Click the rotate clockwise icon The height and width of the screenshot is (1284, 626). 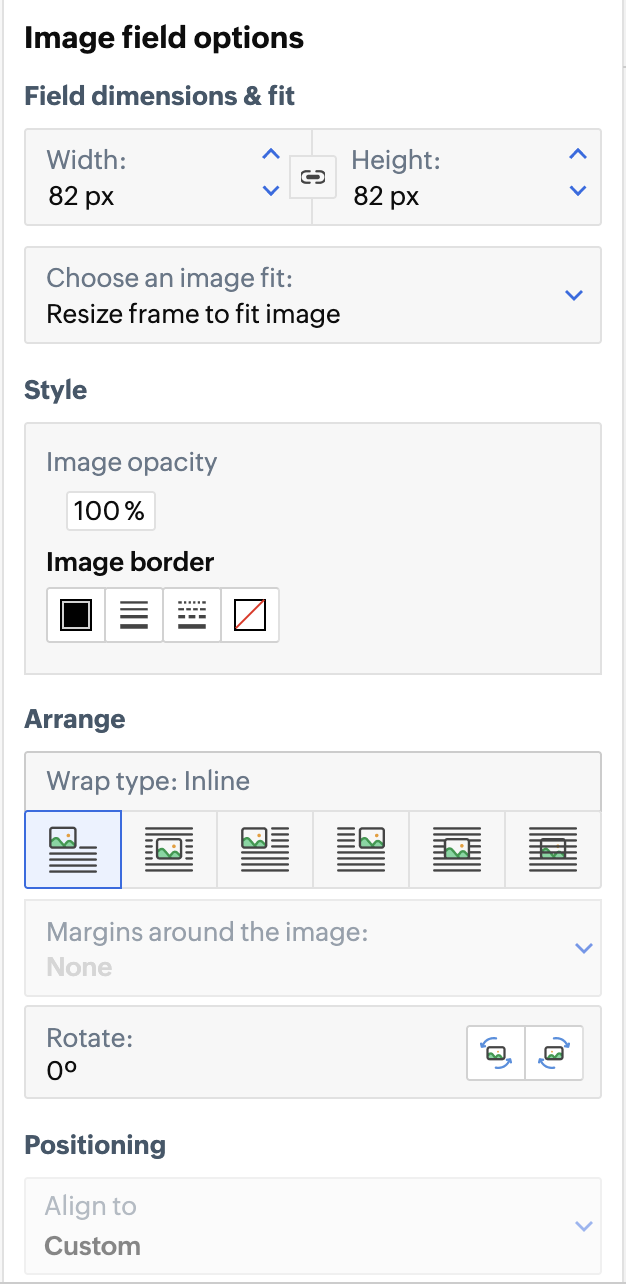(x=554, y=1052)
